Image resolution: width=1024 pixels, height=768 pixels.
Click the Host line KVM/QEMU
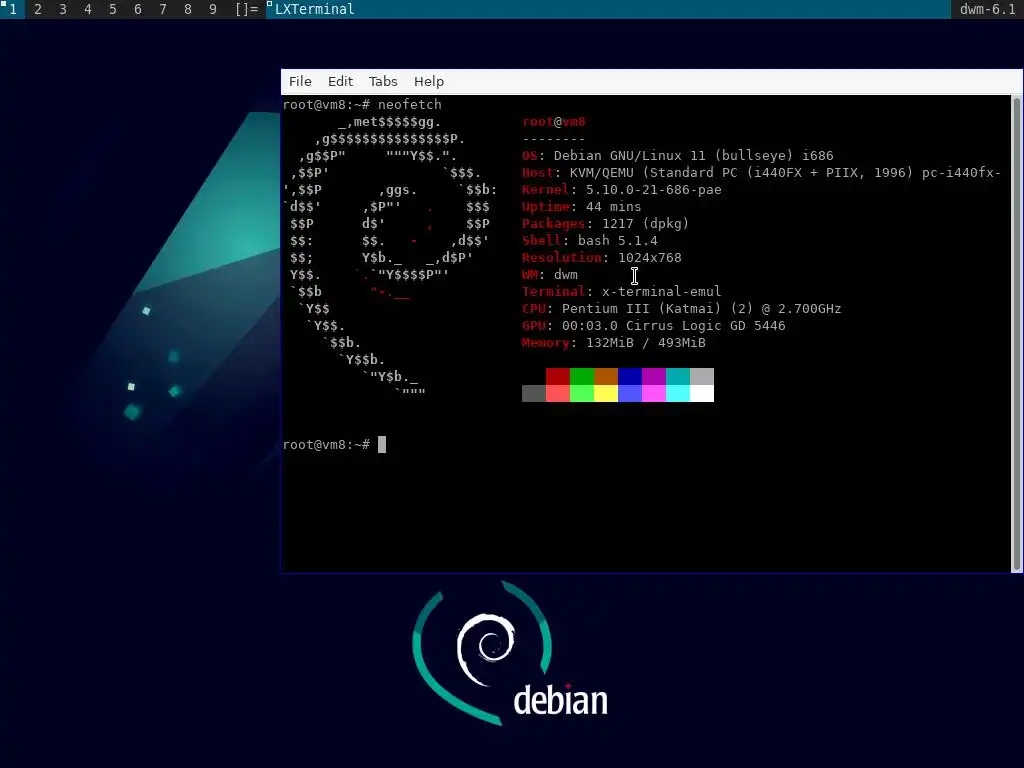pyautogui.click(x=761, y=172)
